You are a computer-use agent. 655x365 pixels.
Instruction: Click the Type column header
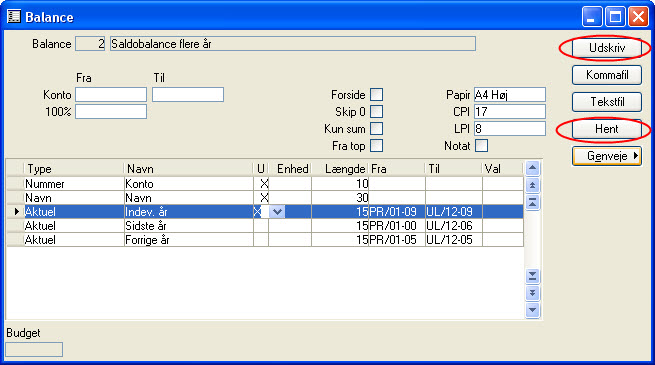click(x=74, y=169)
